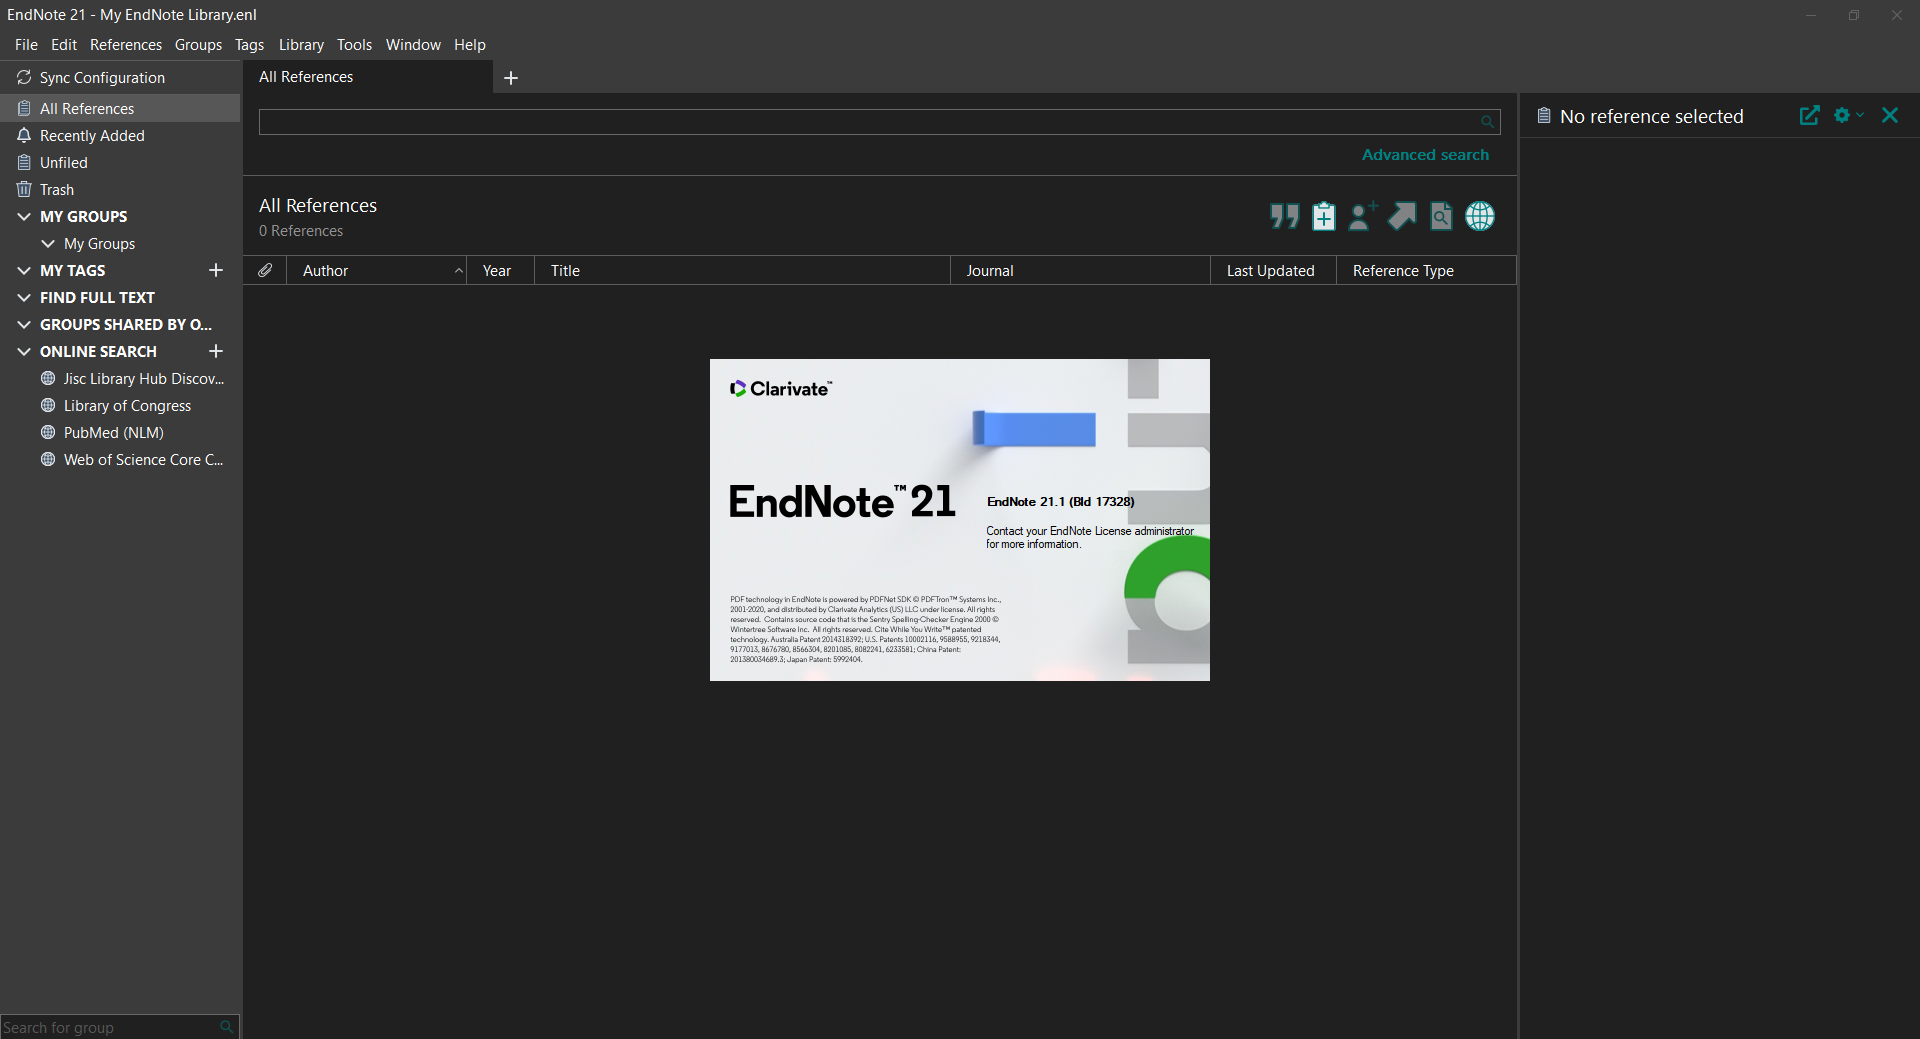The image size is (1920, 1039).
Task: Open the References menu
Action: [x=126, y=45]
